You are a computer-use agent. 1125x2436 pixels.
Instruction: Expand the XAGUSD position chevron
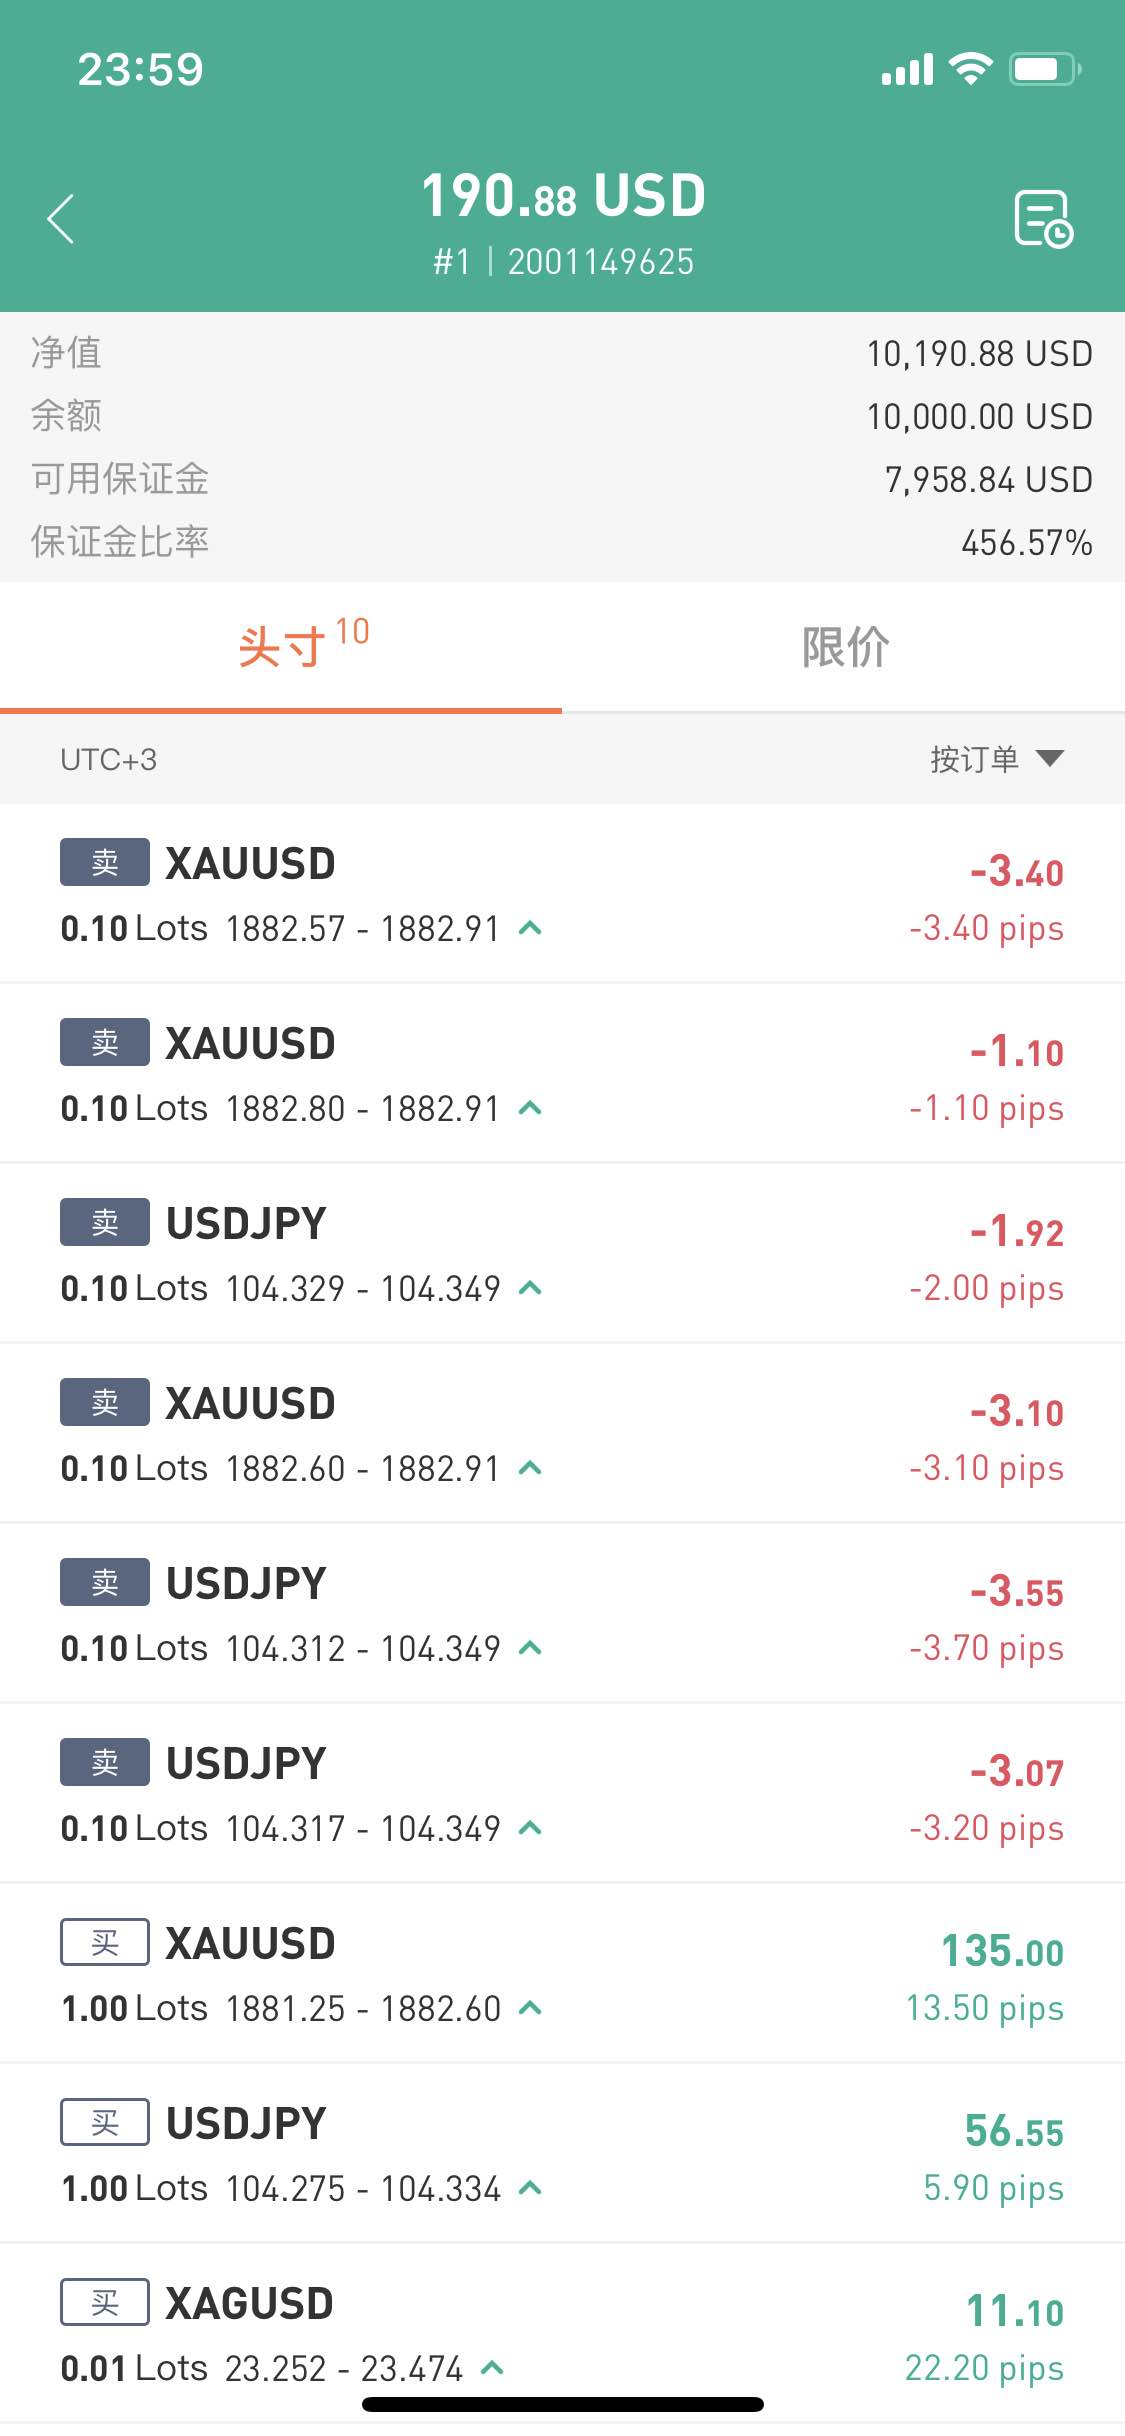point(492,2368)
